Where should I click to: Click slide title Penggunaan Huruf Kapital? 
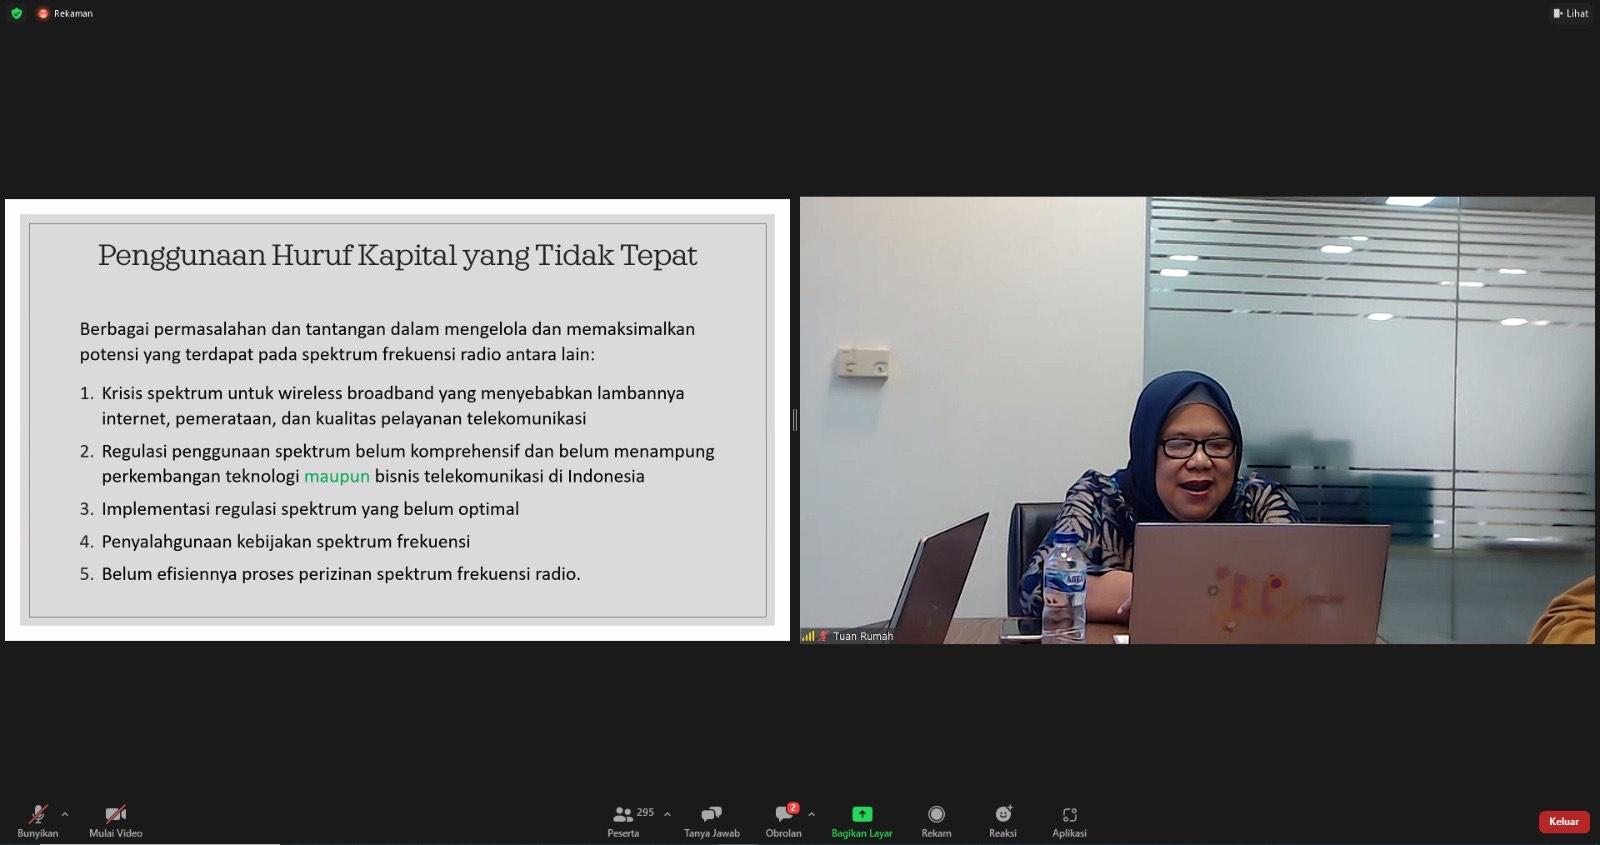[397, 255]
